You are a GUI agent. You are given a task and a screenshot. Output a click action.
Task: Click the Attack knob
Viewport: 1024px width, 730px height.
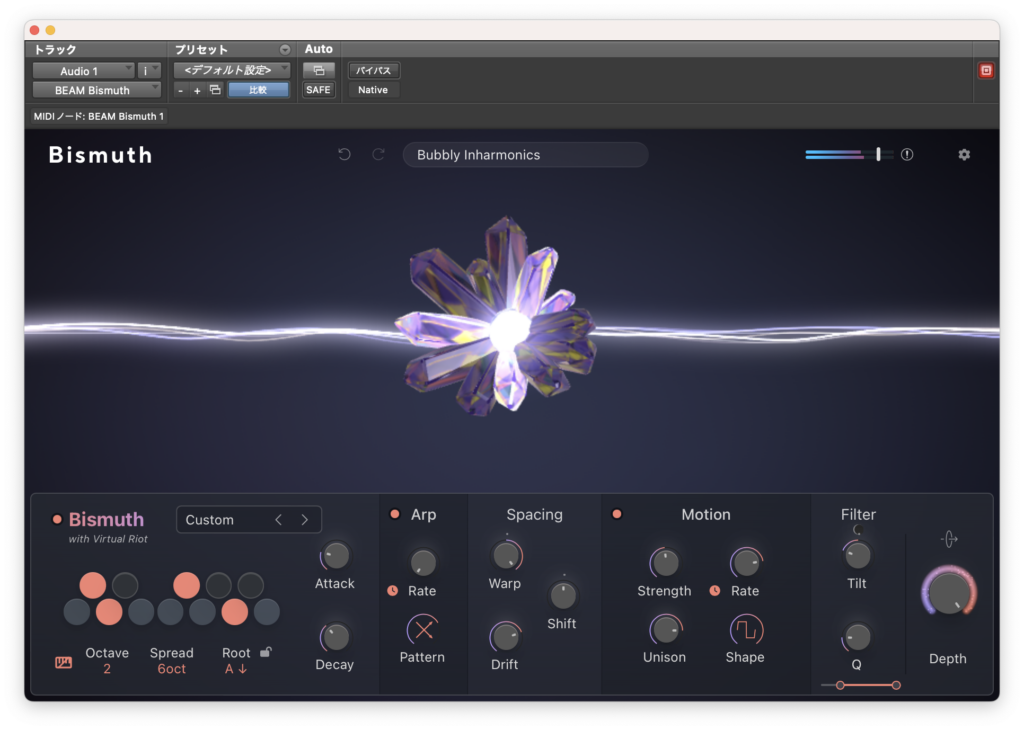[336, 556]
